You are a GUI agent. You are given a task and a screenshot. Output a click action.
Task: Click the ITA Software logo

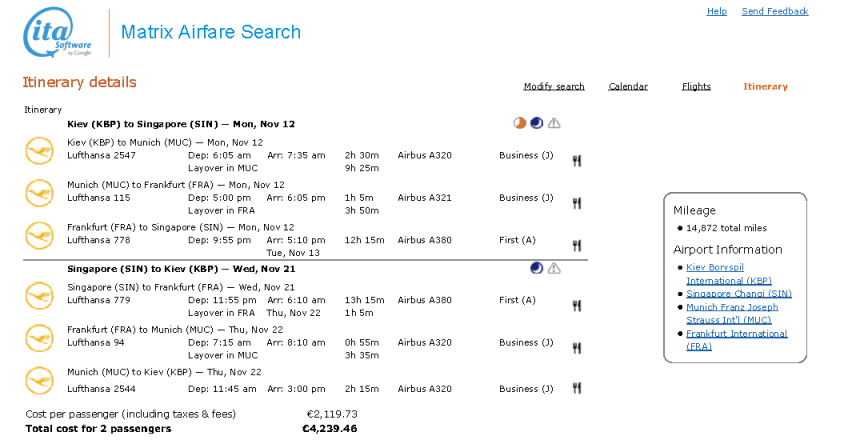57,33
